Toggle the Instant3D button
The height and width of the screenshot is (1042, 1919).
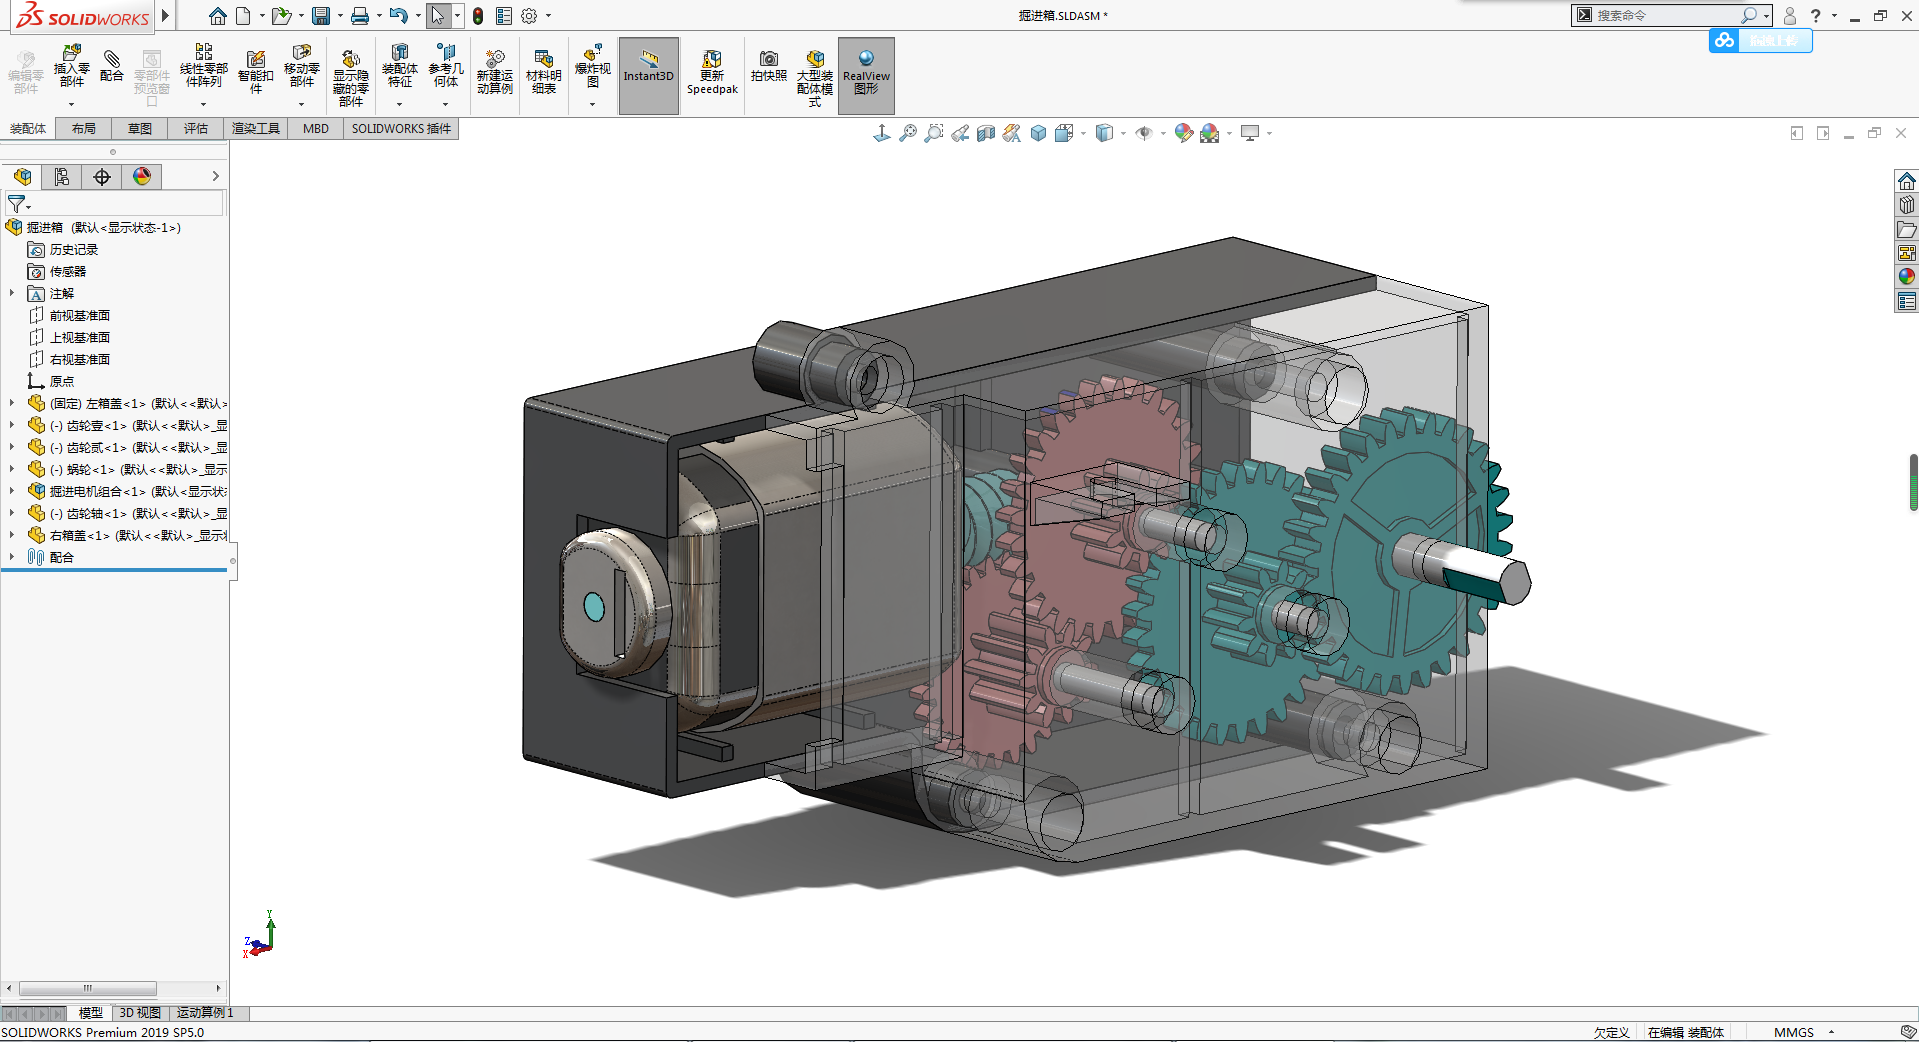(x=649, y=72)
